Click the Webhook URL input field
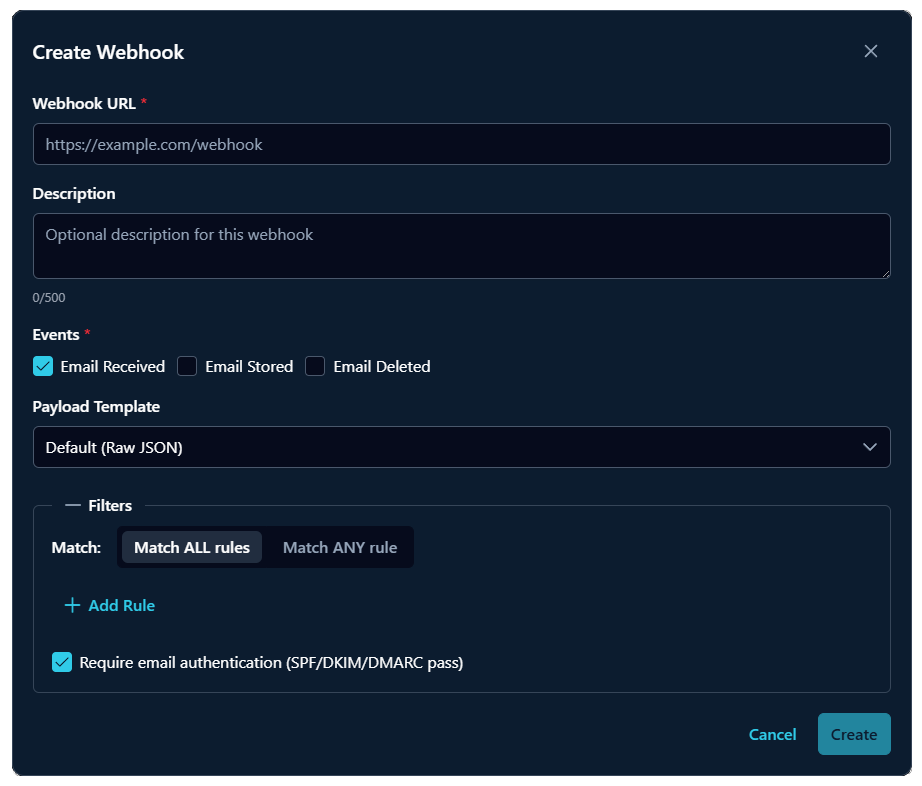 (461, 144)
